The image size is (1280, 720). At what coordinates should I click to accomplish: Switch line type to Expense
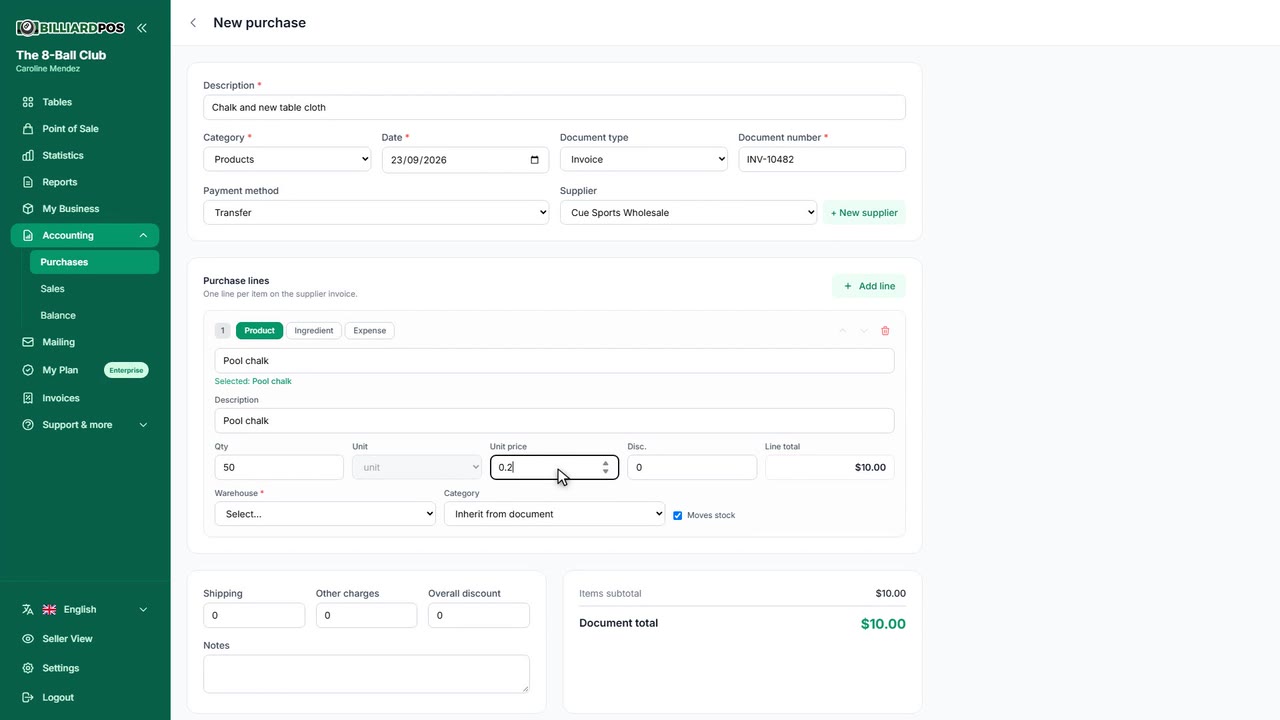click(369, 331)
